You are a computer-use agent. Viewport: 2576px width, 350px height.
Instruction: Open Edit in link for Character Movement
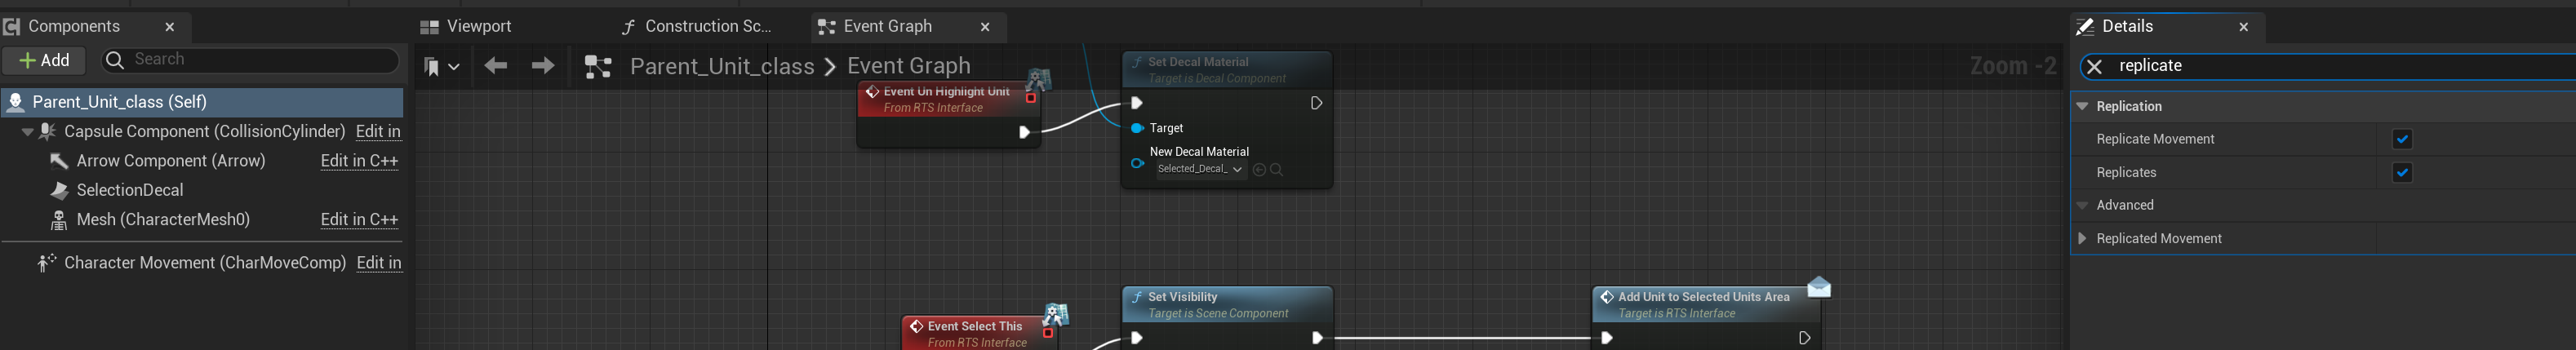379,263
